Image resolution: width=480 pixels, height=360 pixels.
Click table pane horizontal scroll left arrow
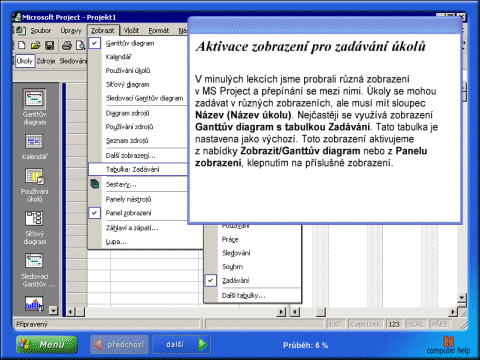70,312
